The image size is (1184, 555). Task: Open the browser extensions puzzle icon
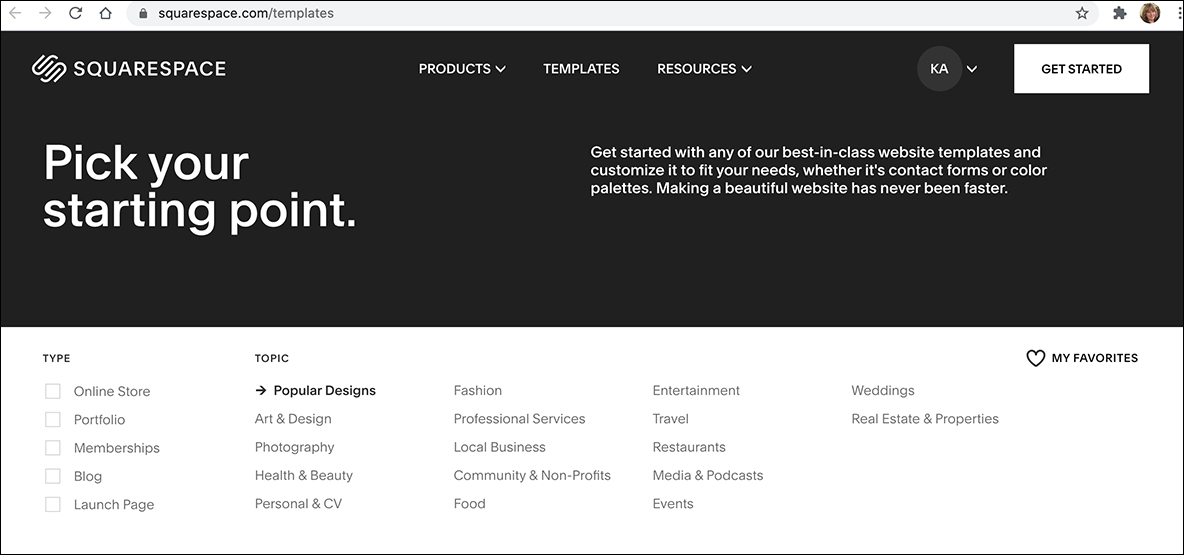tap(1120, 14)
